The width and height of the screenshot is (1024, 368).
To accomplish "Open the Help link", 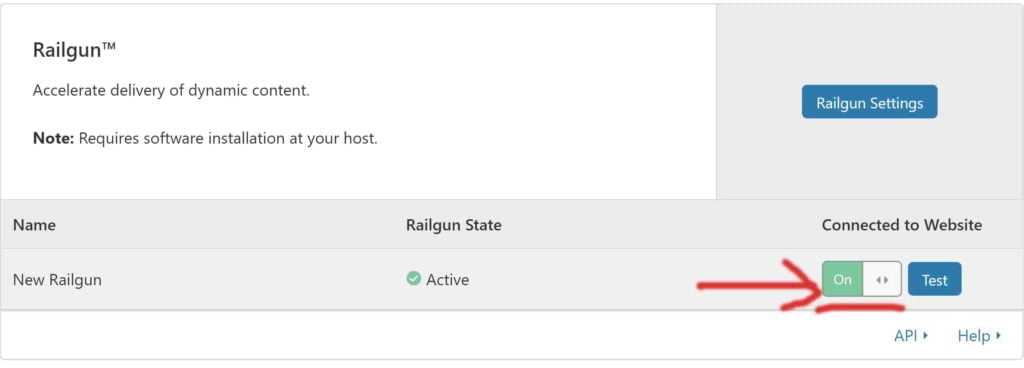I will click(974, 336).
